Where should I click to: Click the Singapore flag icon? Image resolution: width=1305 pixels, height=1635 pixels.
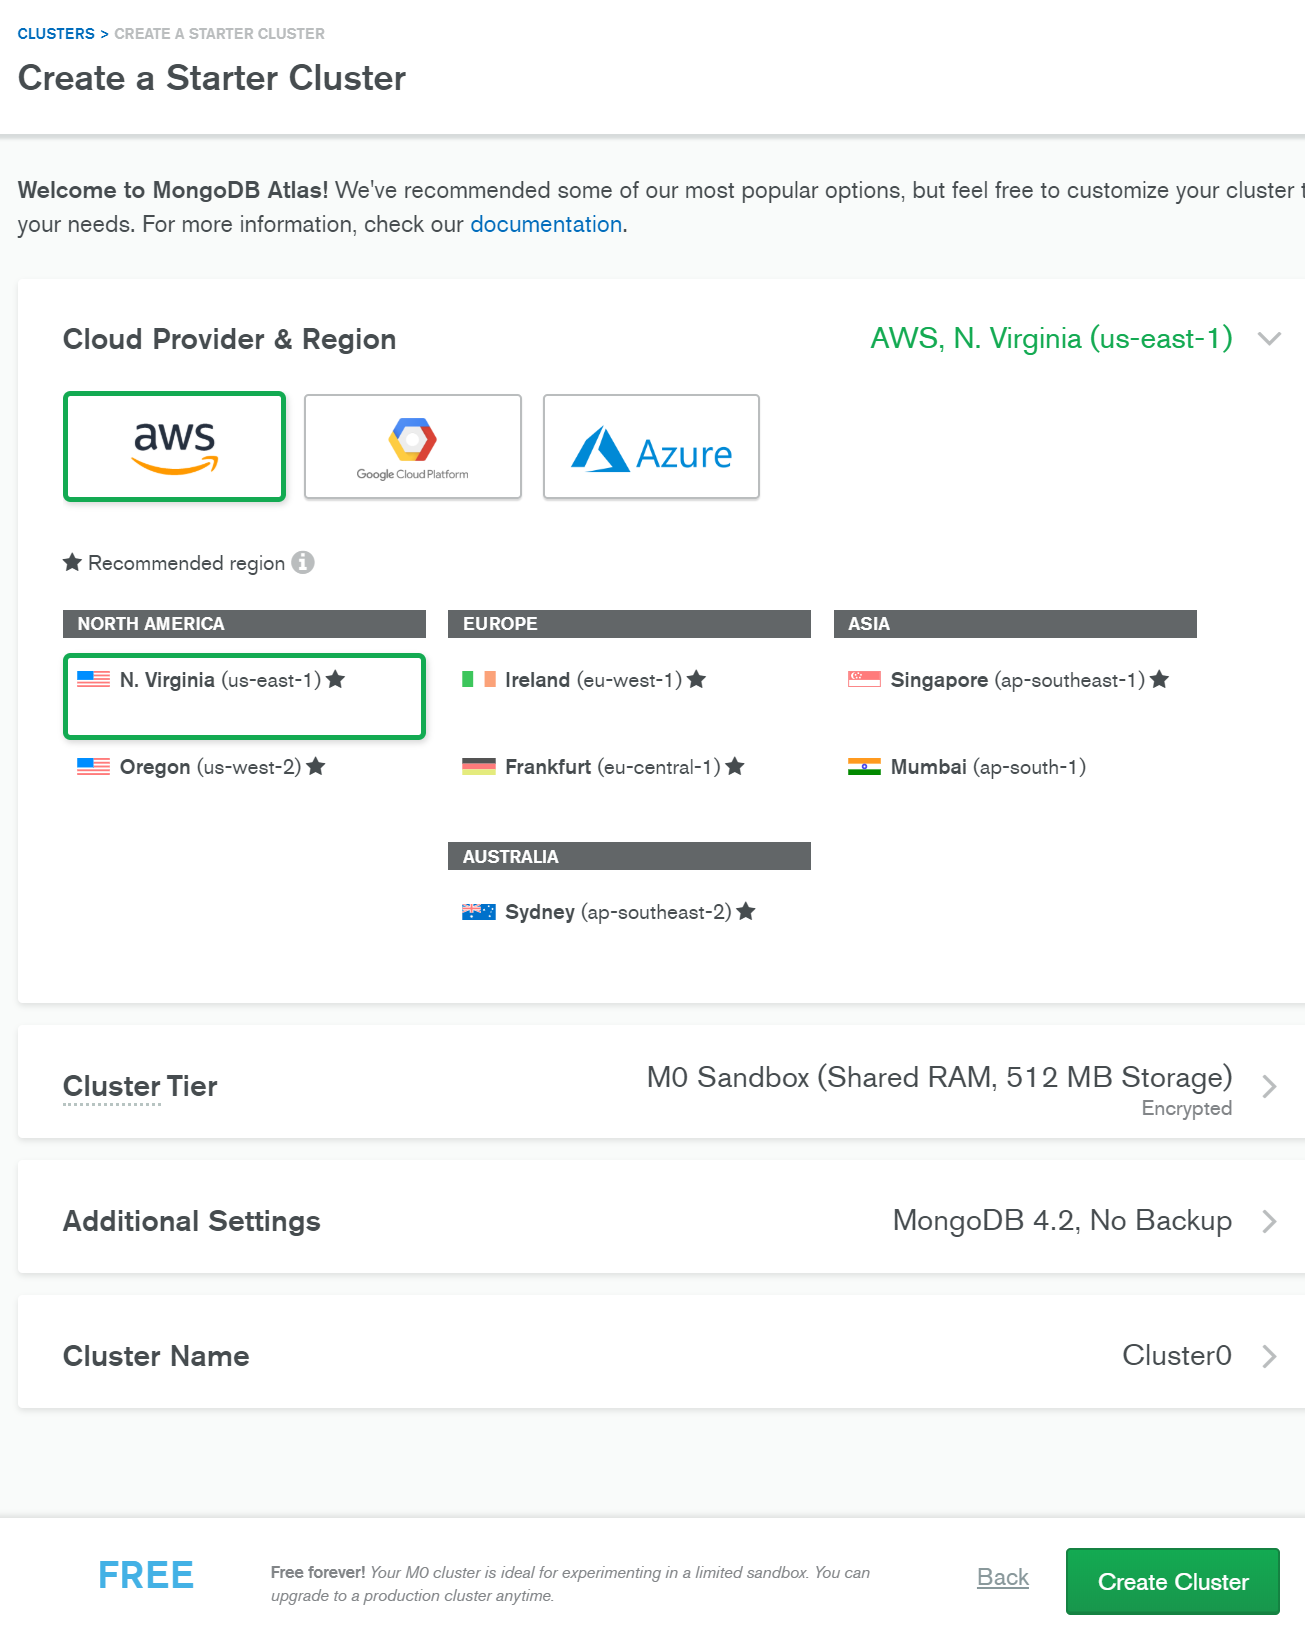[864, 680]
